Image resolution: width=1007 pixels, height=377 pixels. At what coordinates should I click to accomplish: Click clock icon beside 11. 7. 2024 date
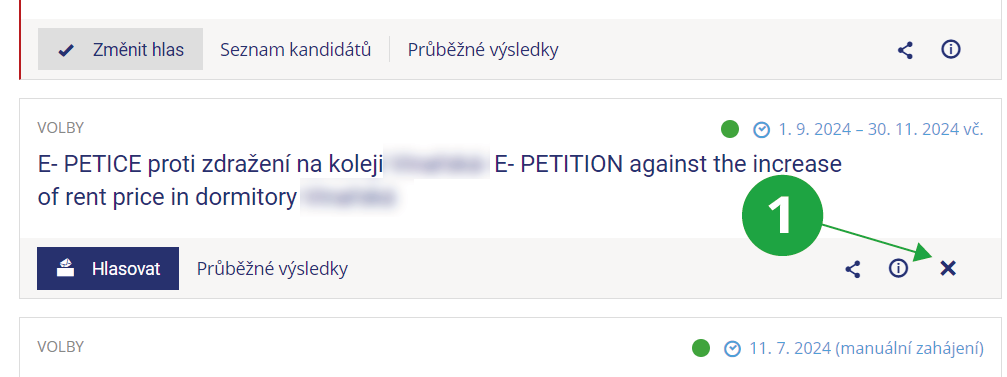click(732, 349)
